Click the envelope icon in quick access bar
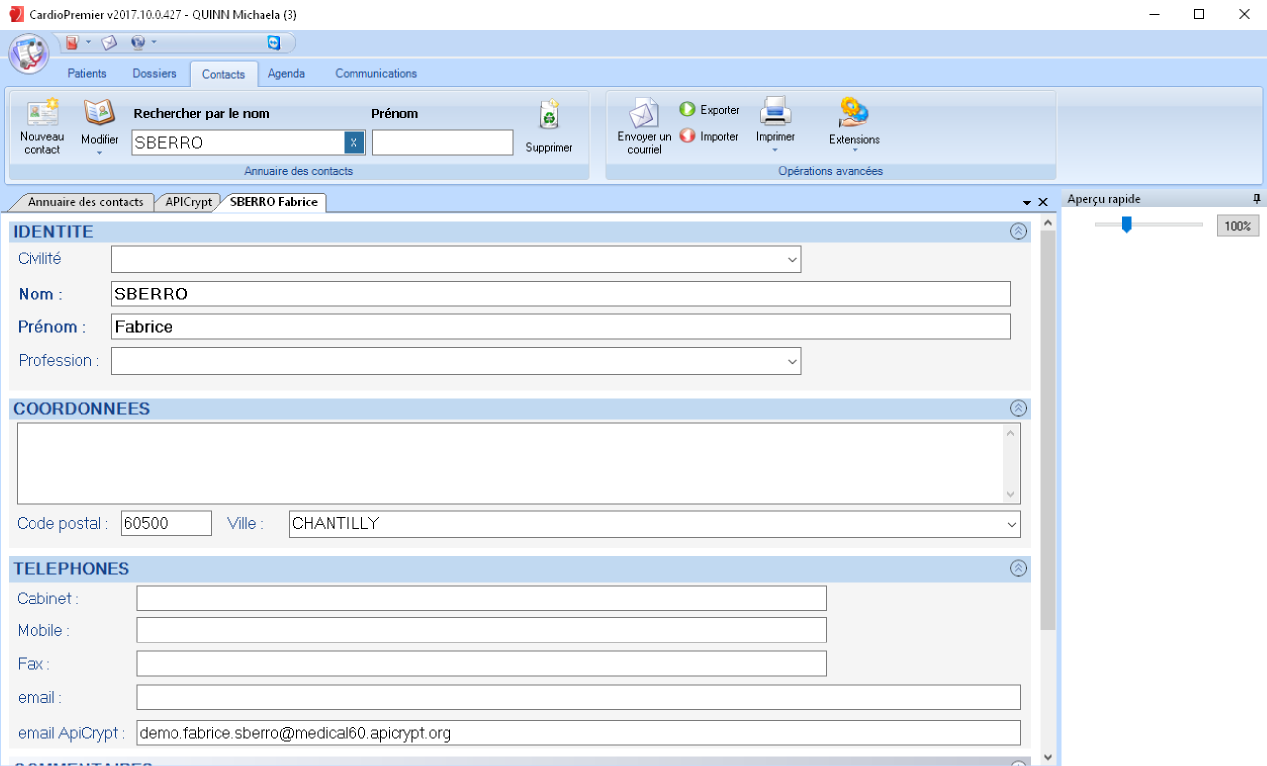Image resolution: width=1267 pixels, height=766 pixels. pyautogui.click(x=110, y=42)
